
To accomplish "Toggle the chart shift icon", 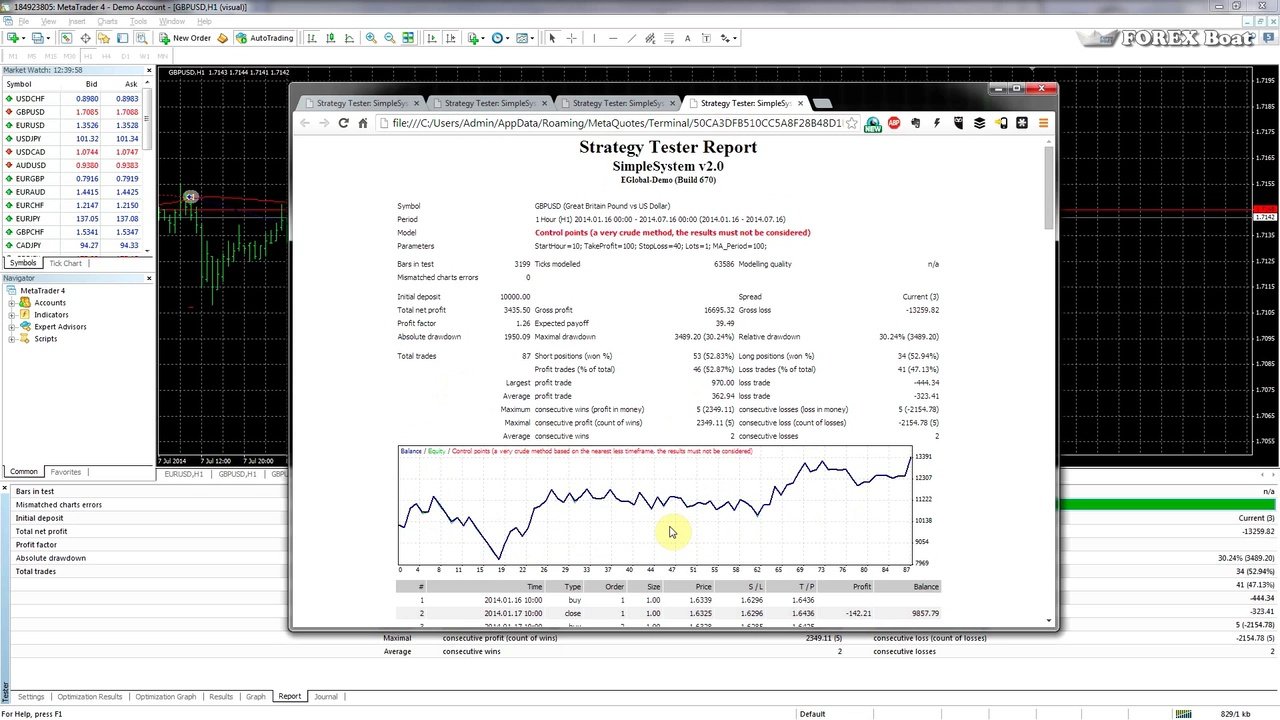I will 450,38.
